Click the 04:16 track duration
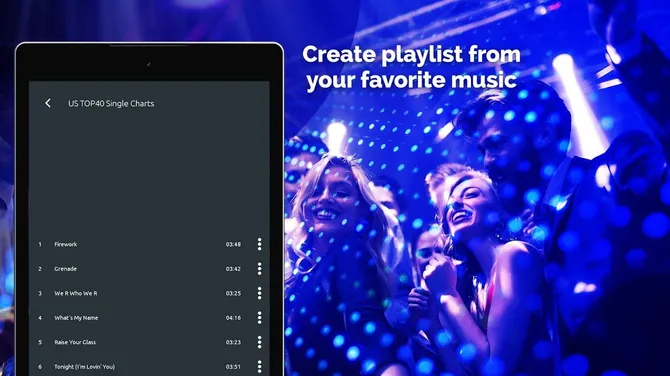The width and height of the screenshot is (670, 376). point(233,317)
